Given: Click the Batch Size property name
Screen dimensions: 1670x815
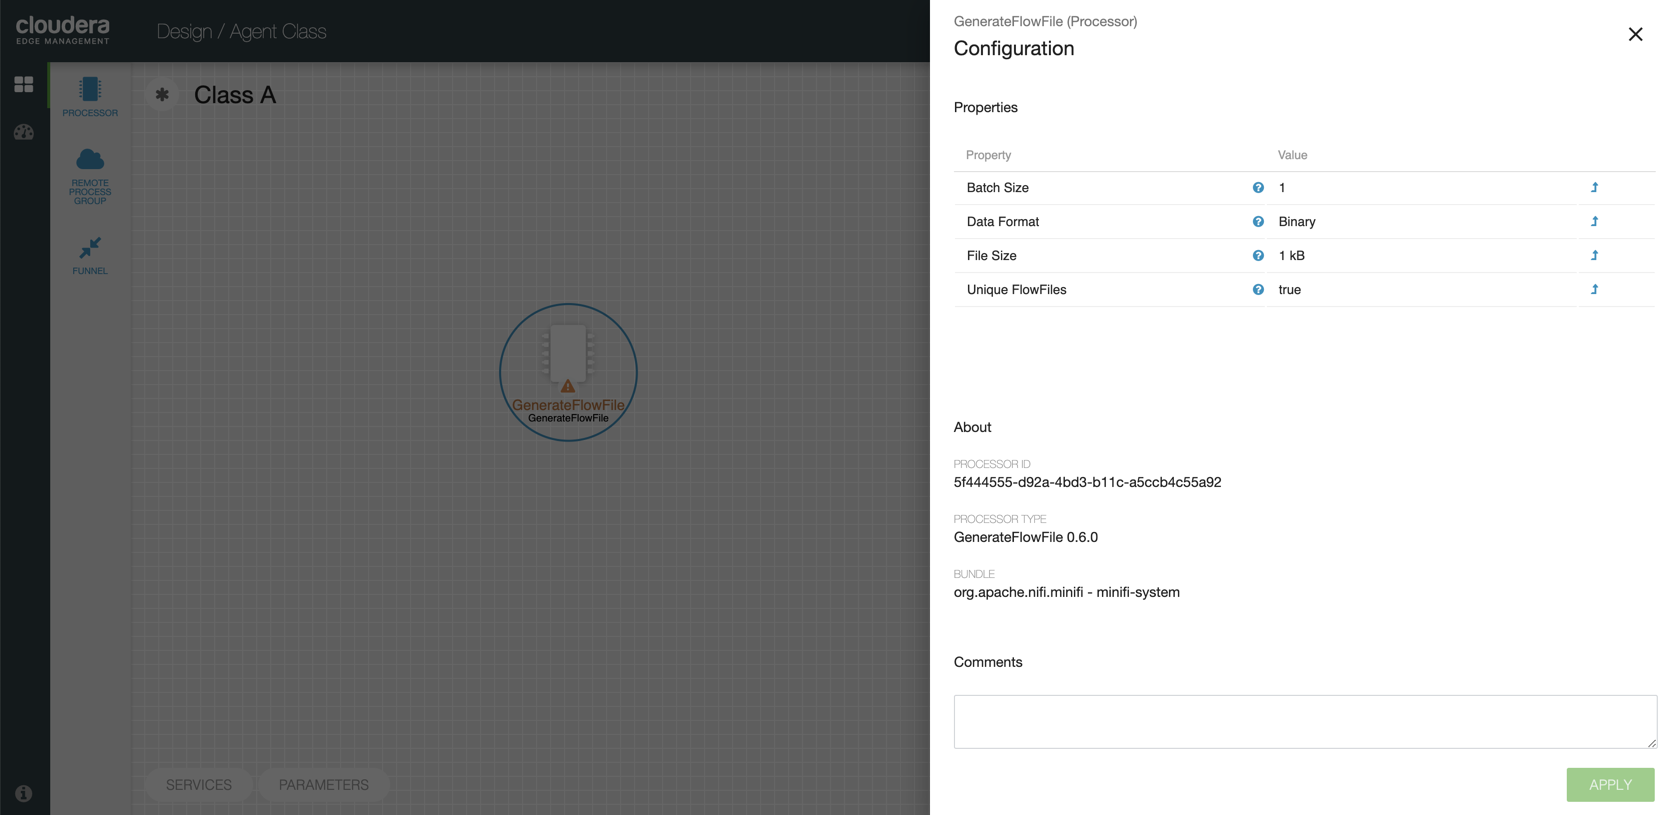Looking at the screenshot, I should [998, 188].
